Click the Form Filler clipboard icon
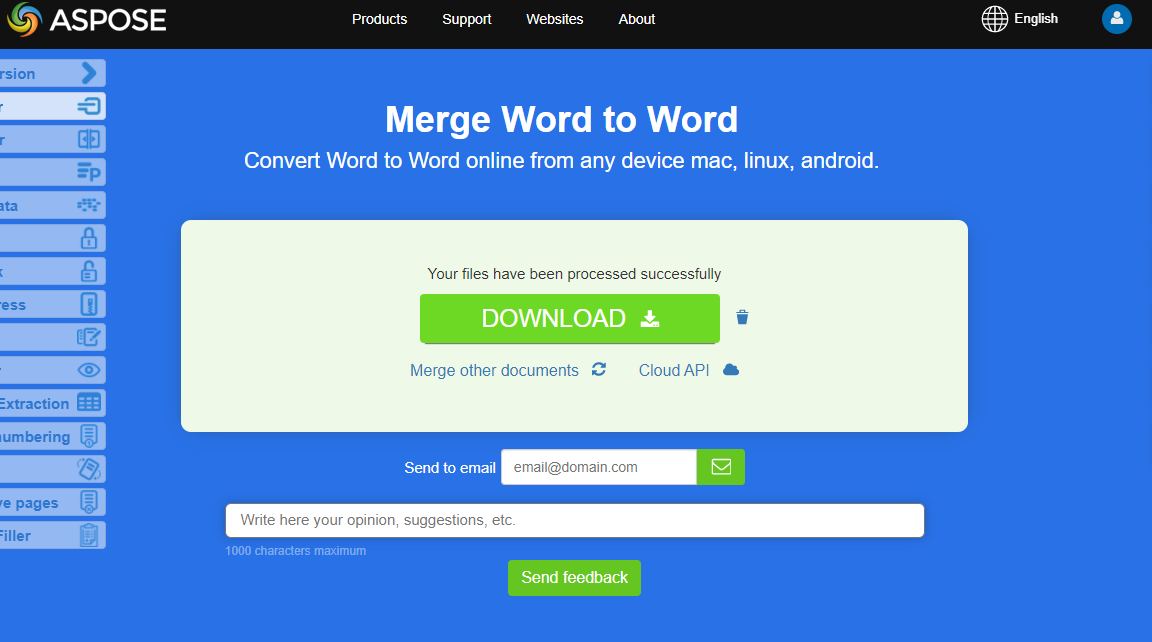1152x642 pixels. 90,535
